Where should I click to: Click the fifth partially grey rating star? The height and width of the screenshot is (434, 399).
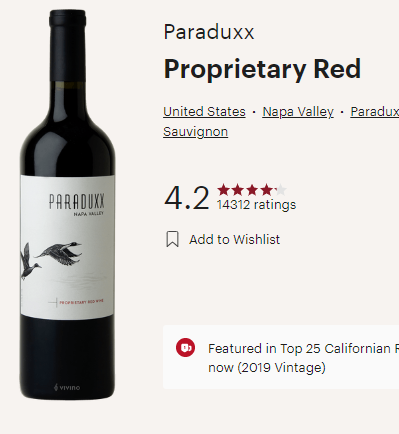pos(281,190)
